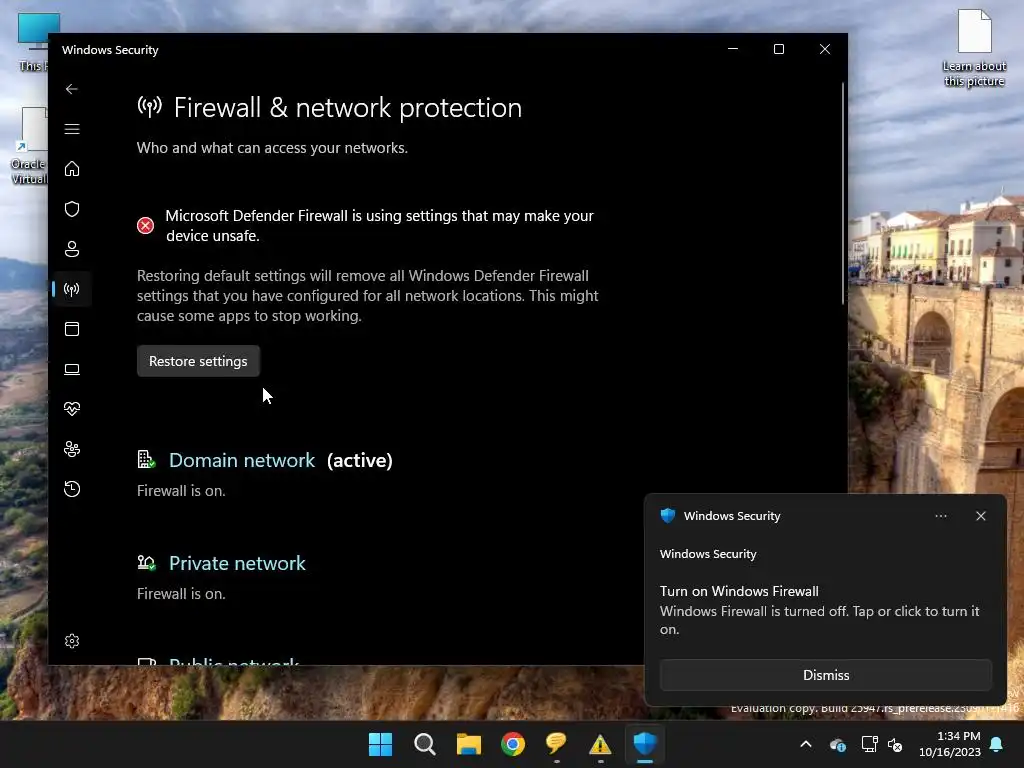Maximize the Windows Security window

[x=778, y=50]
